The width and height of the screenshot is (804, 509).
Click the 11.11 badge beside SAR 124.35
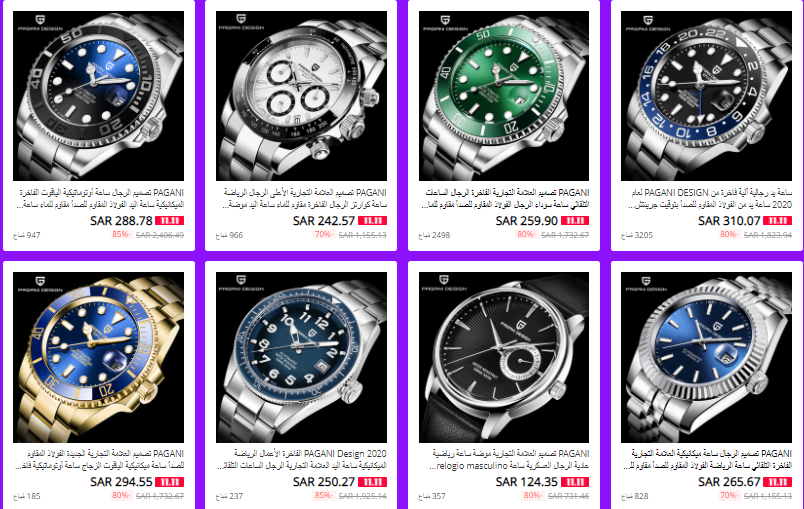click(575, 482)
